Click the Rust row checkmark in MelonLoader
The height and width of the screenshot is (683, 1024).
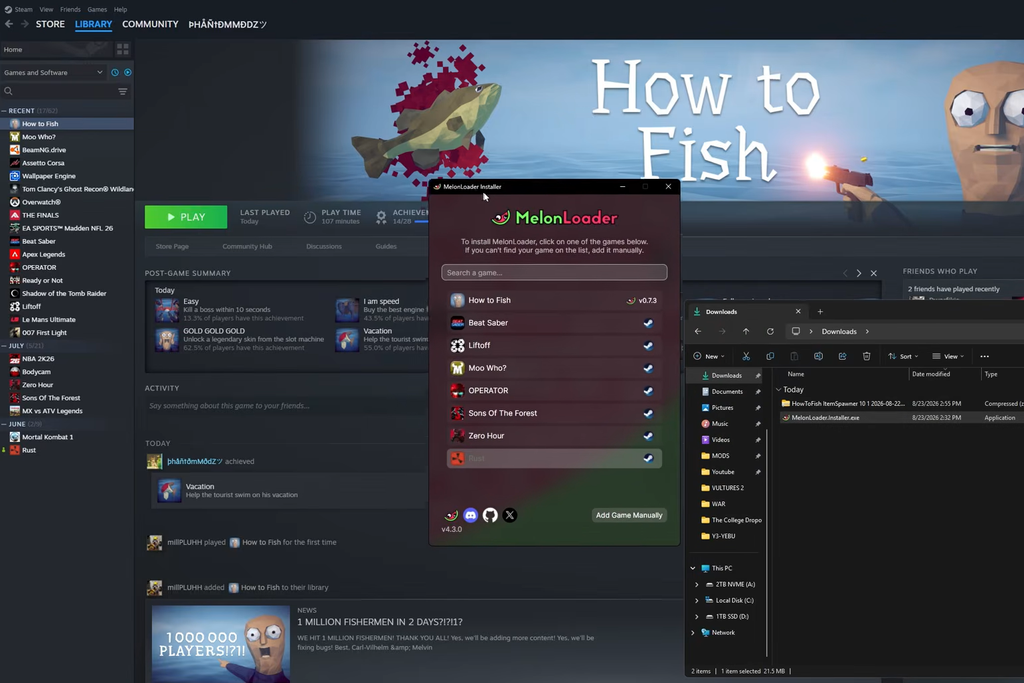648,458
